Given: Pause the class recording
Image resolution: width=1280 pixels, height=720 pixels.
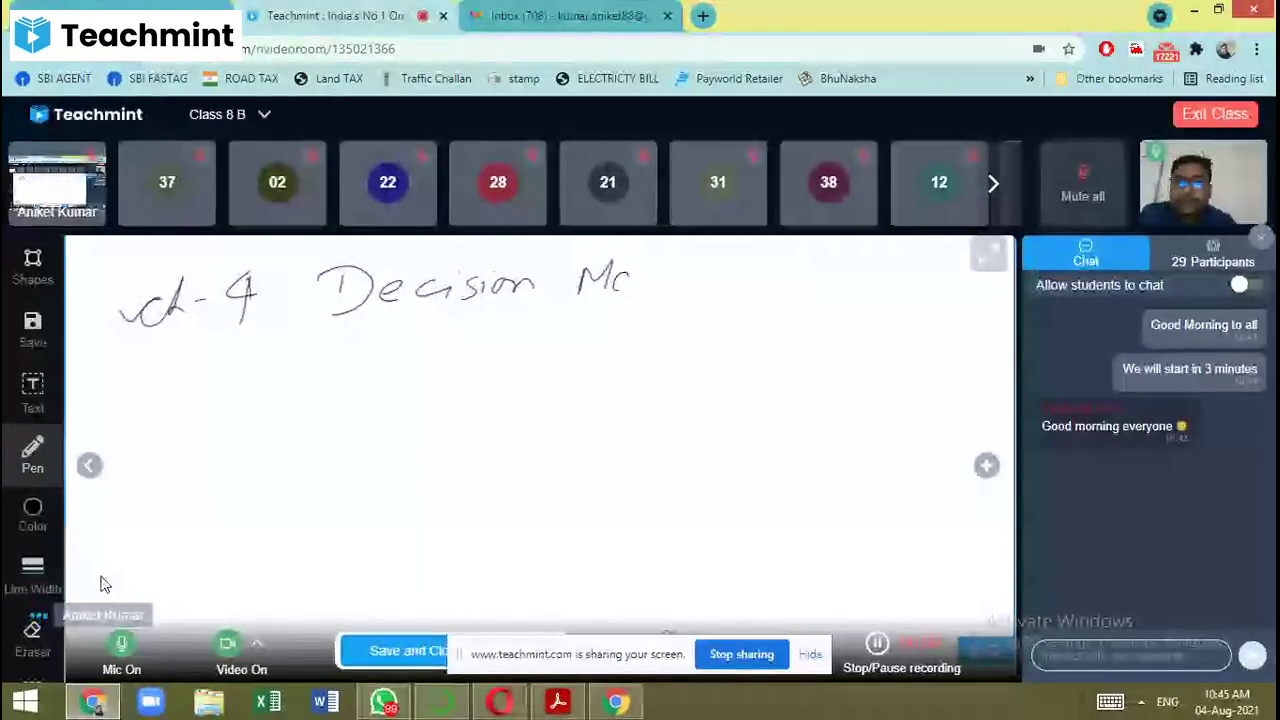Looking at the screenshot, I should coord(877,644).
